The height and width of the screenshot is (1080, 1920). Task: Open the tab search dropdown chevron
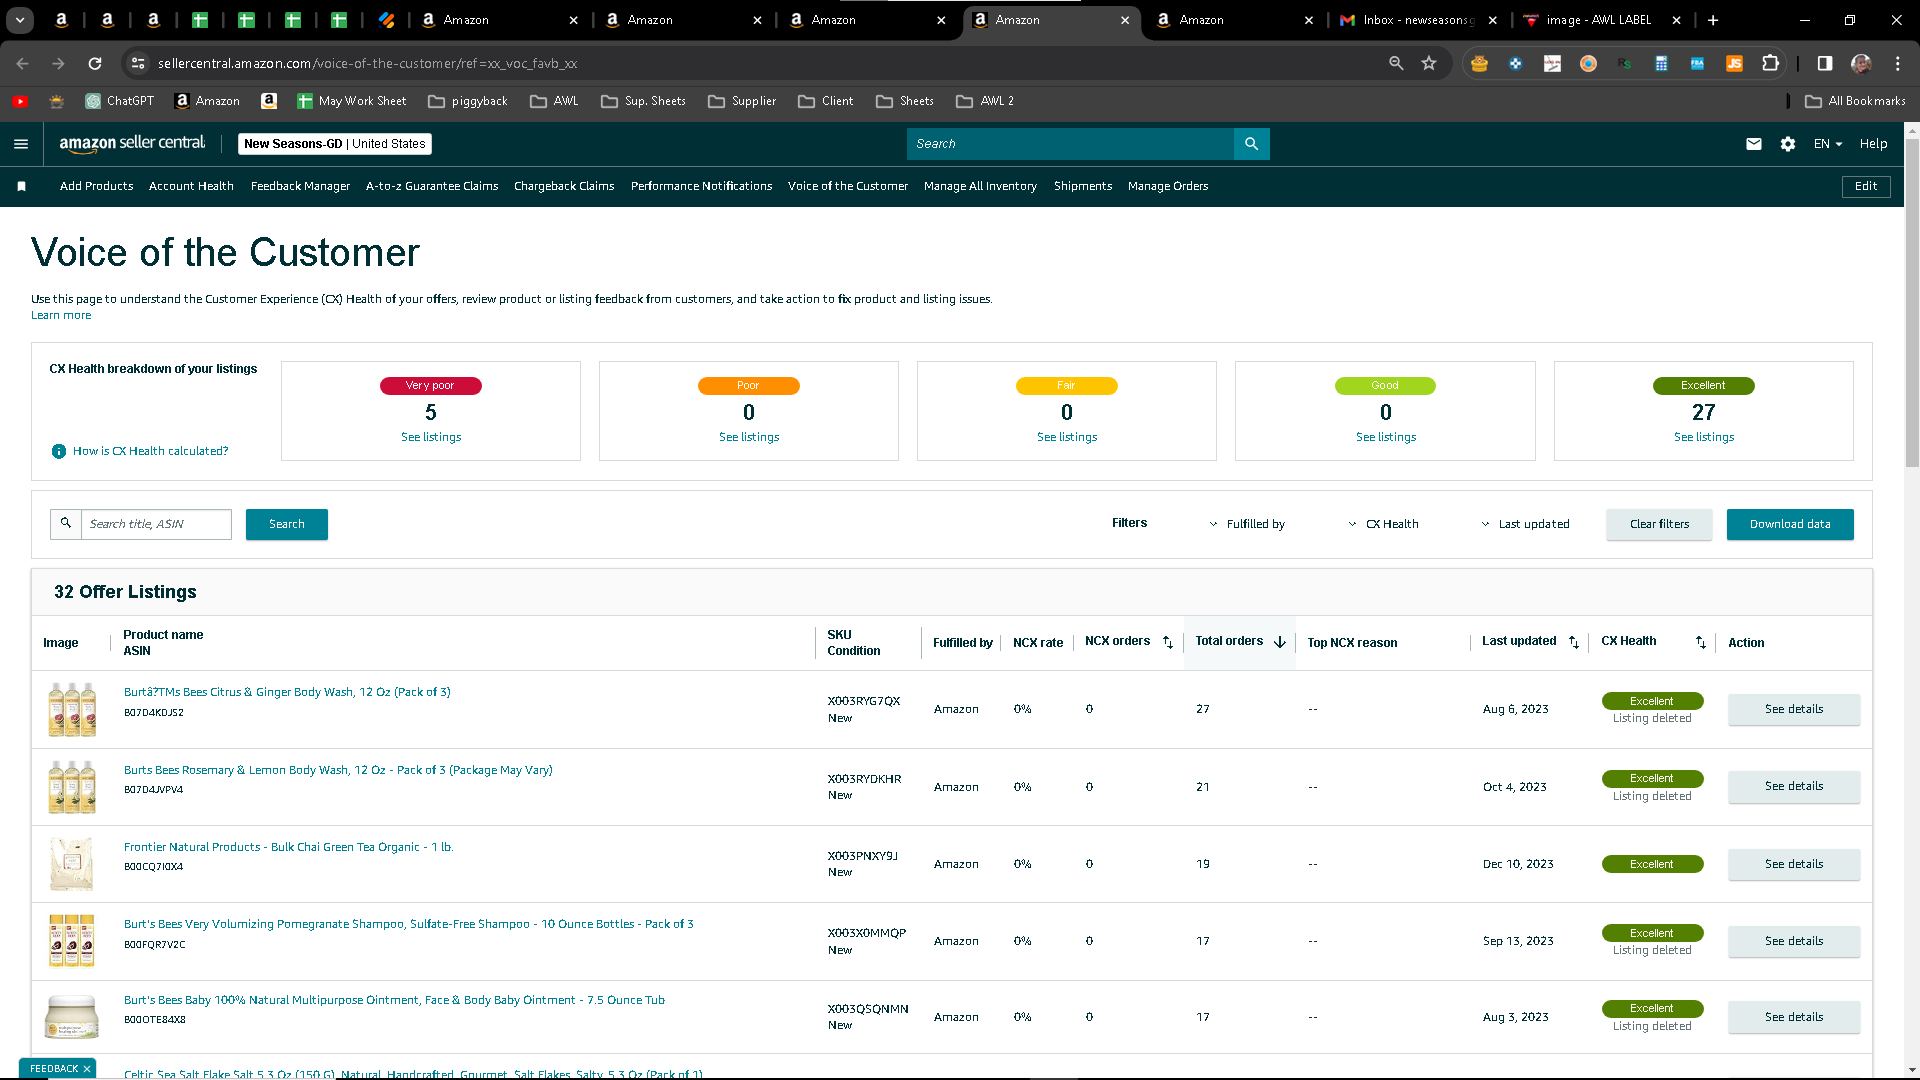20,20
